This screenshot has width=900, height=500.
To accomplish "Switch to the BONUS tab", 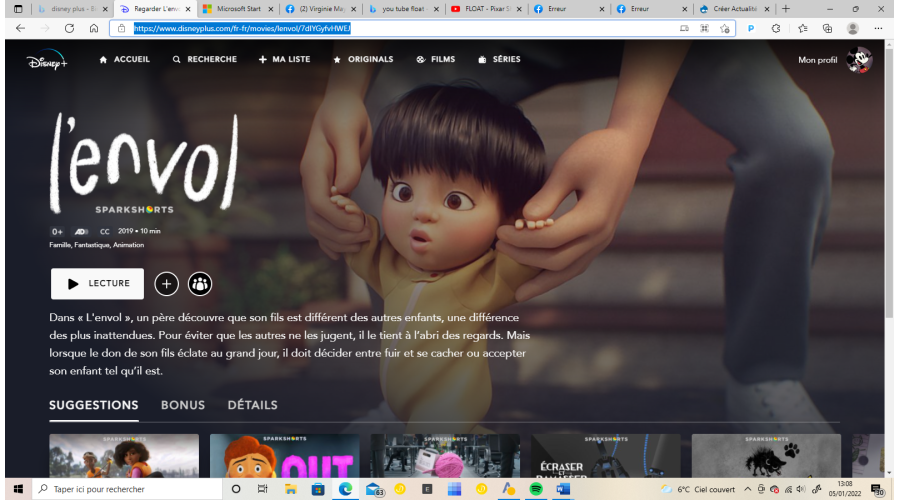I will tap(183, 405).
